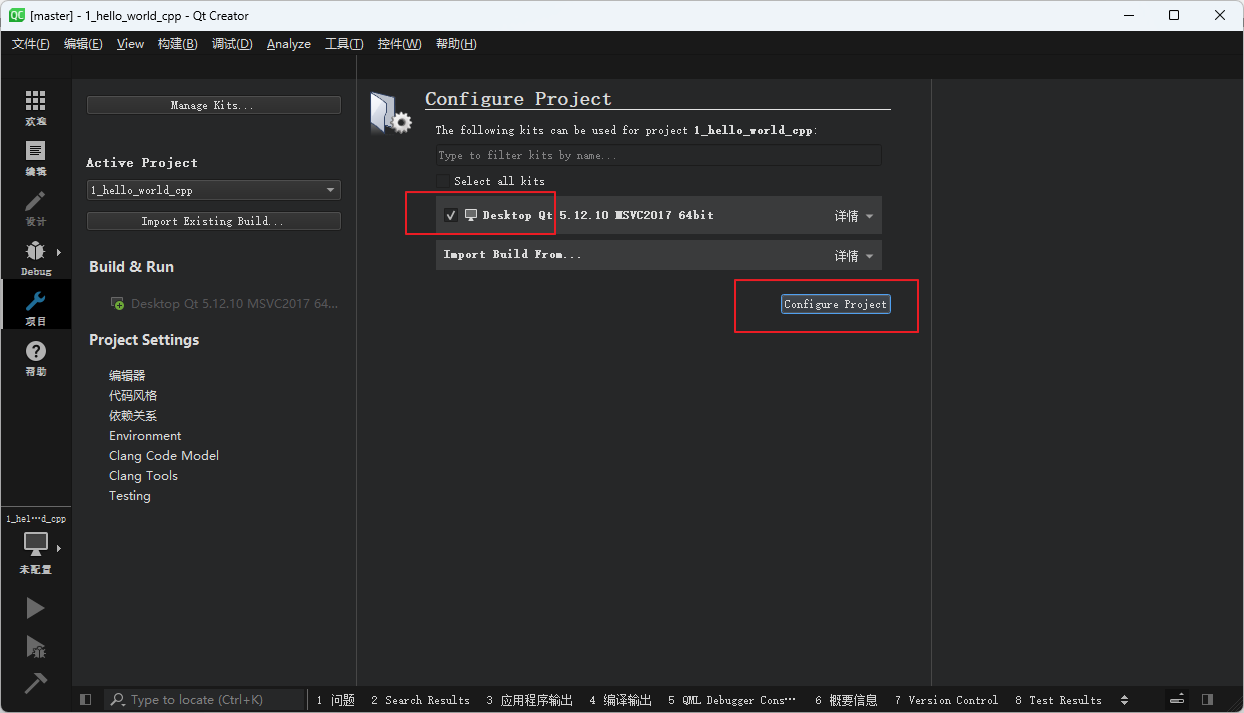Click the Configure Project button
The height and width of the screenshot is (713, 1244).
(x=835, y=303)
